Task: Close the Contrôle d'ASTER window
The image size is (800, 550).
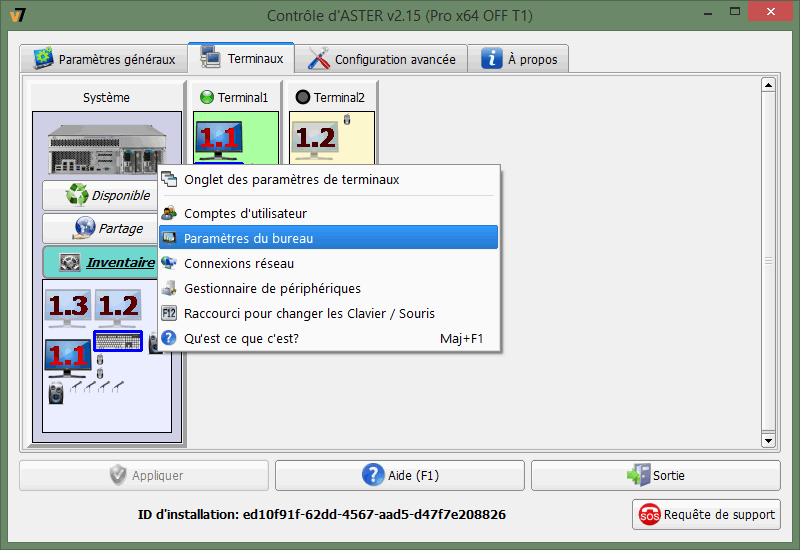Action: 770,12
